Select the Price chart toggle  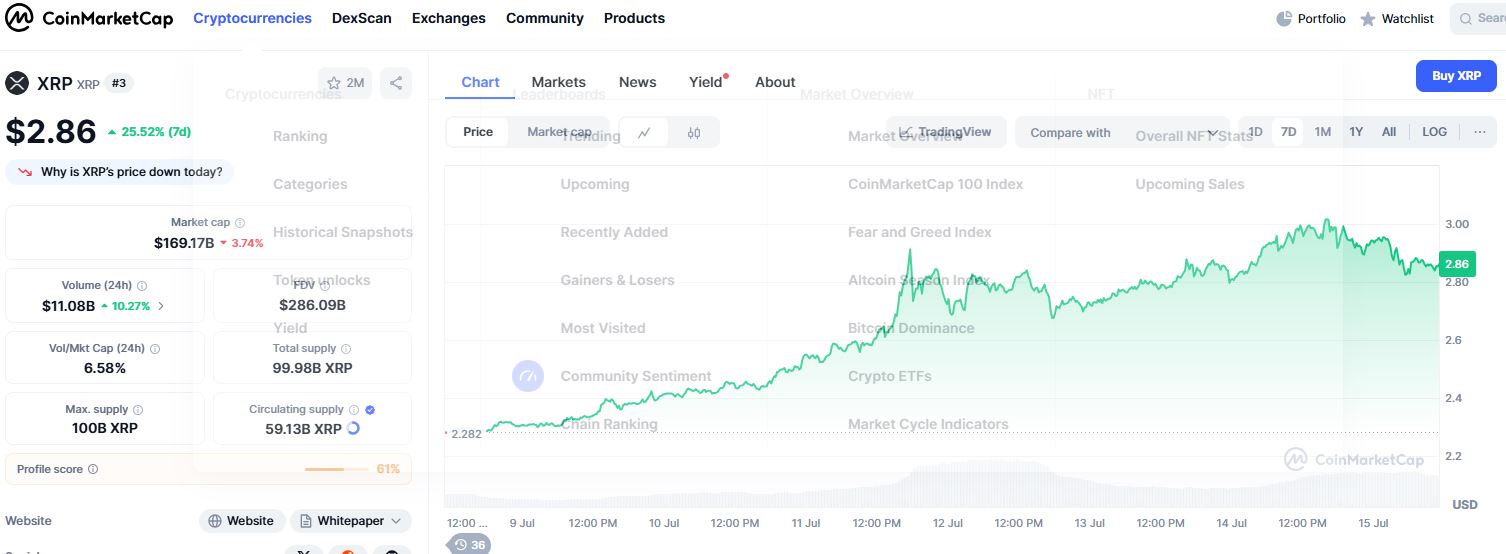[x=478, y=132]
